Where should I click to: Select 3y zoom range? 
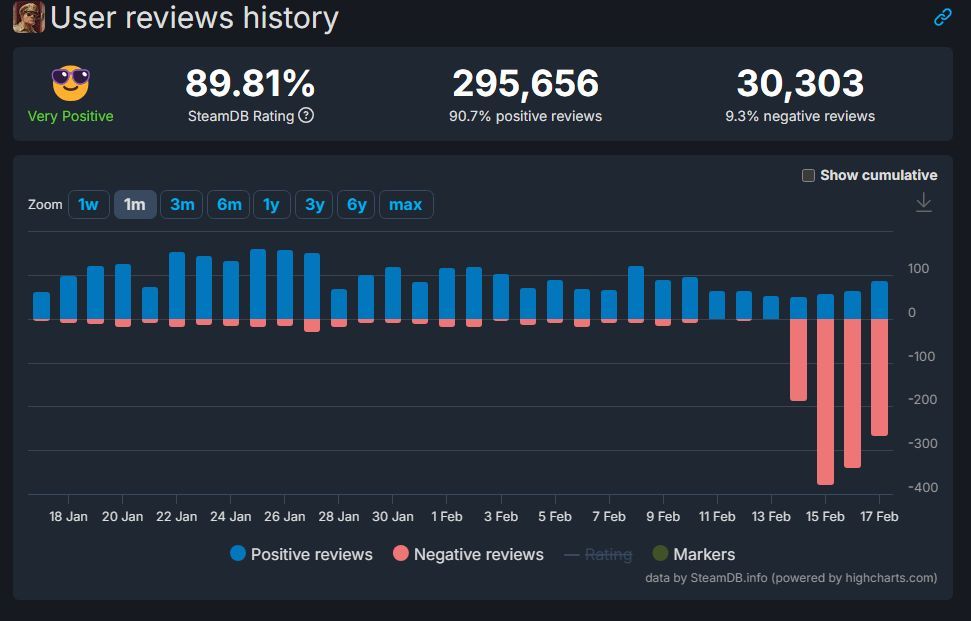tap(314, 204)
